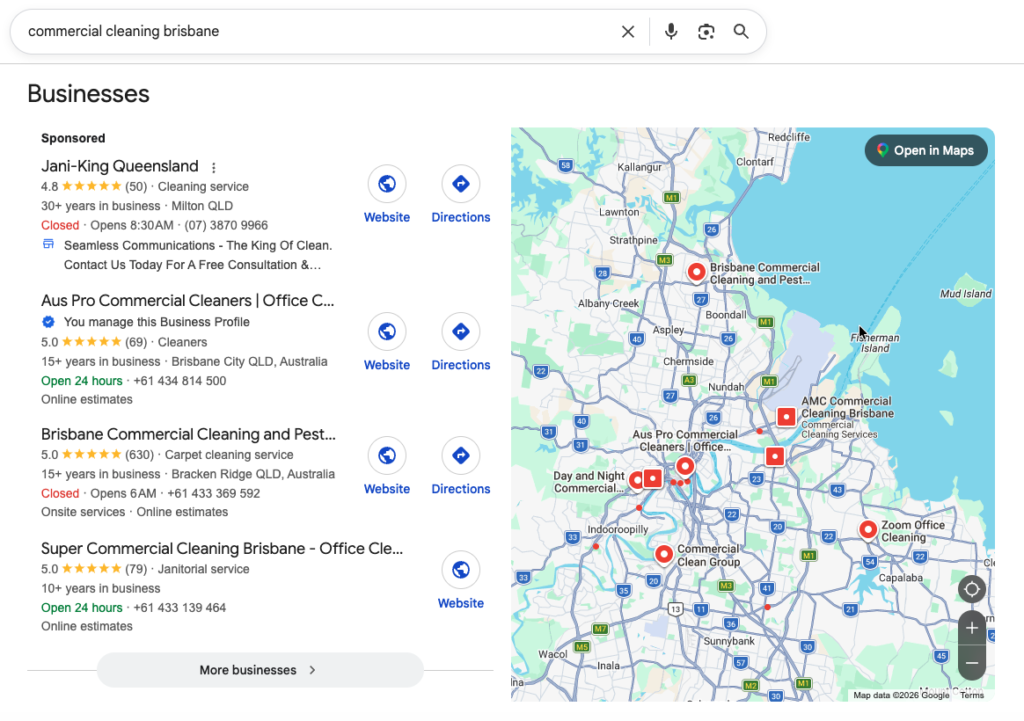Zoom out on the map with the minus button
This screenshot has width=1024, height=721.
(972, 663)
